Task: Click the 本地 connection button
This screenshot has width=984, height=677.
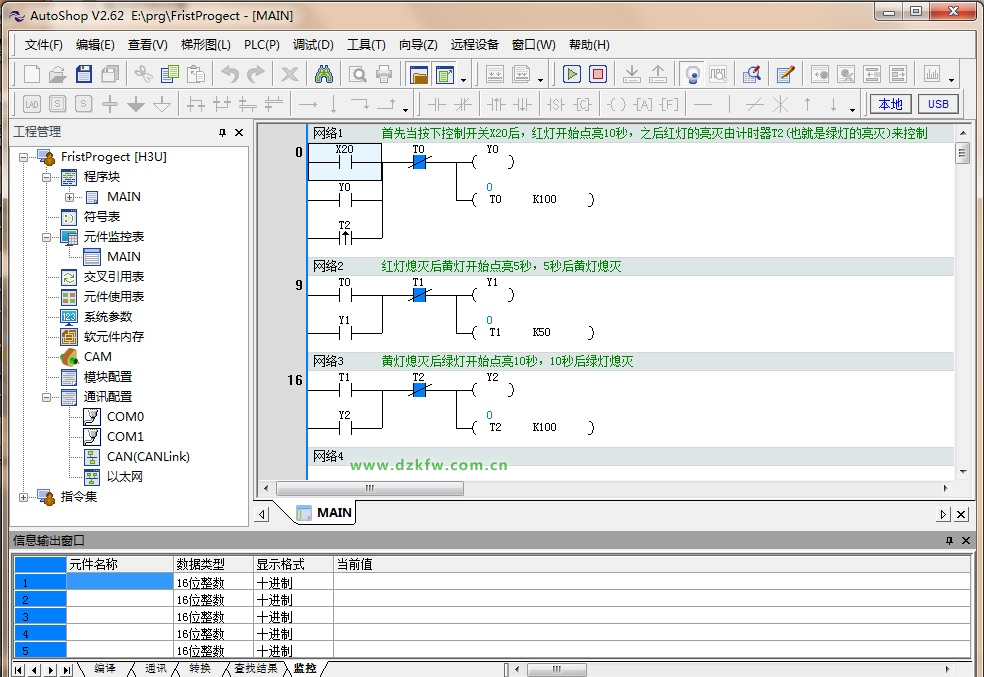Action: point(890,104)
